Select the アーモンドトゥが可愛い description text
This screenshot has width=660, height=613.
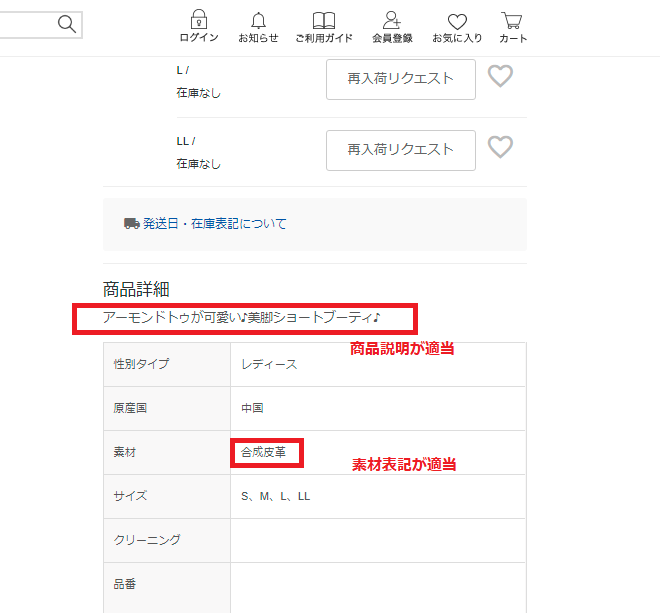click(x=242, y=317)
